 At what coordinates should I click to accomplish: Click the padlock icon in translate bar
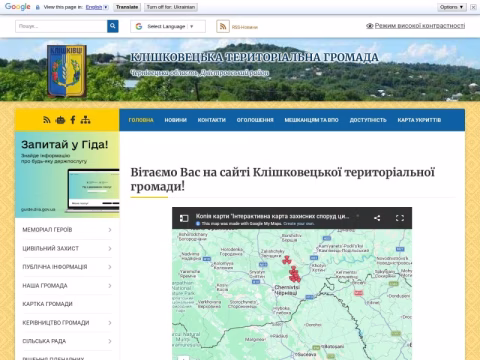pyautogui.click(x=38, y=7)
